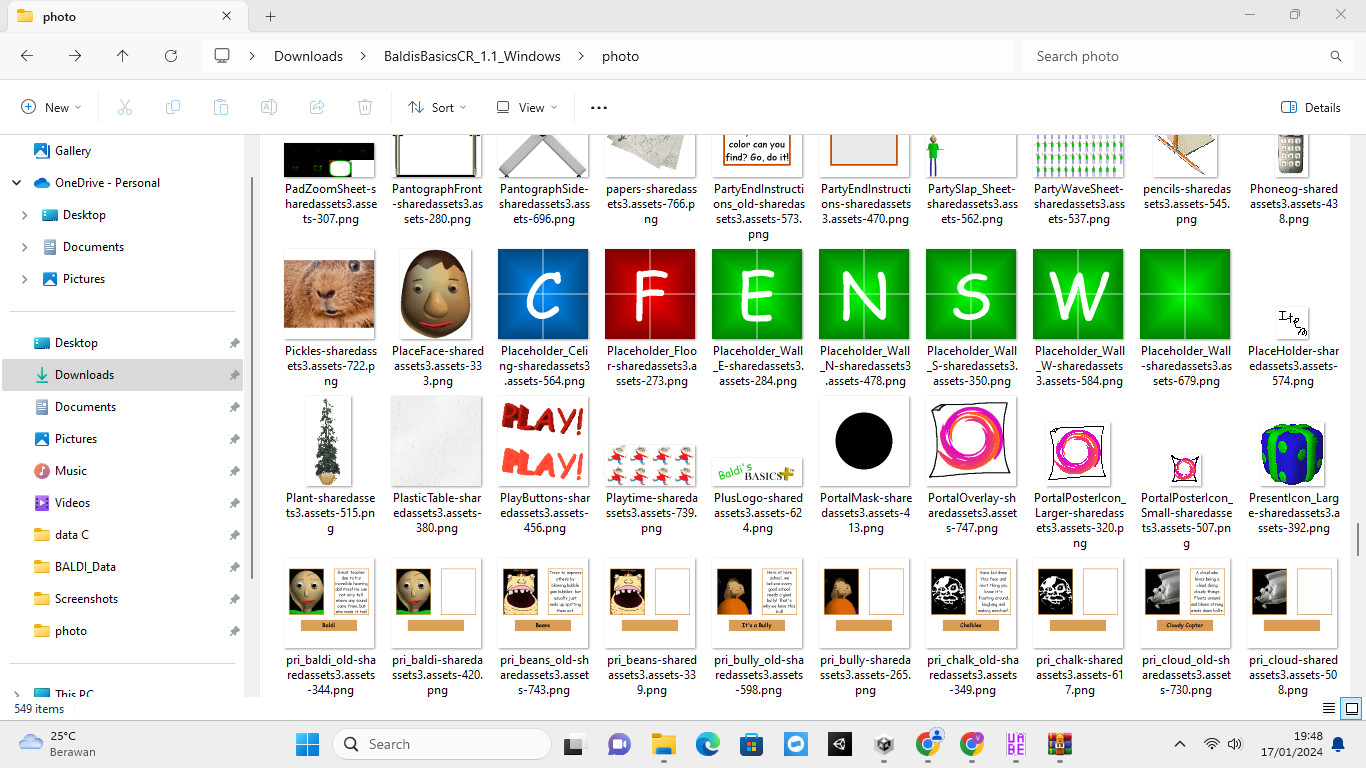The height and width of the screenshot is (768, 1366).
Task: Open the View dropdown menu
Action: pyautogui.click(x=527, y=107)
